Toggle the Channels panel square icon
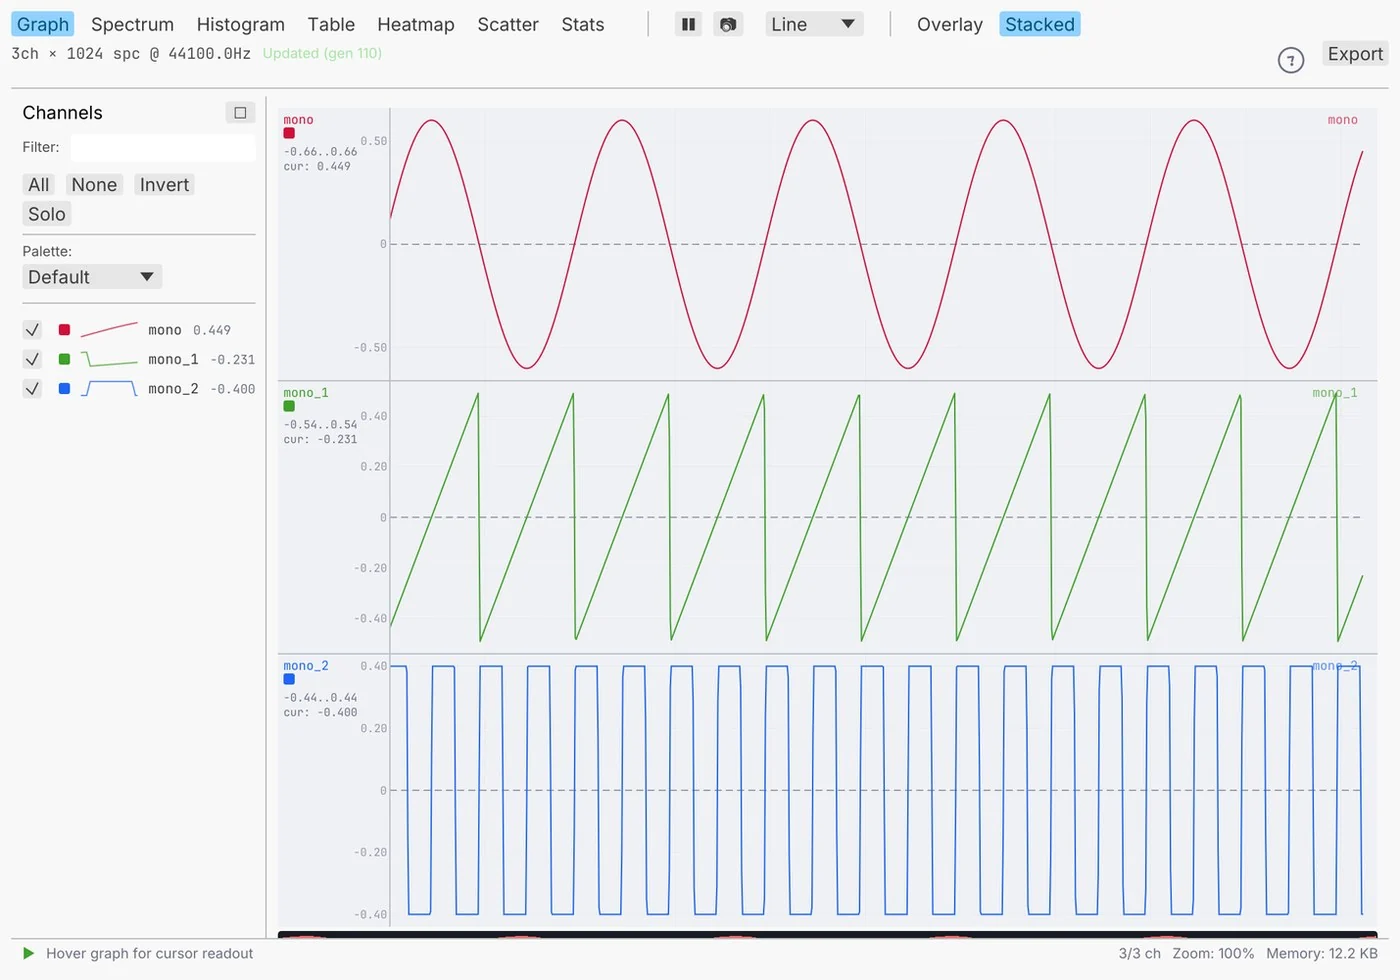Viewport: 1400px width, 980px height. (240, 113)
